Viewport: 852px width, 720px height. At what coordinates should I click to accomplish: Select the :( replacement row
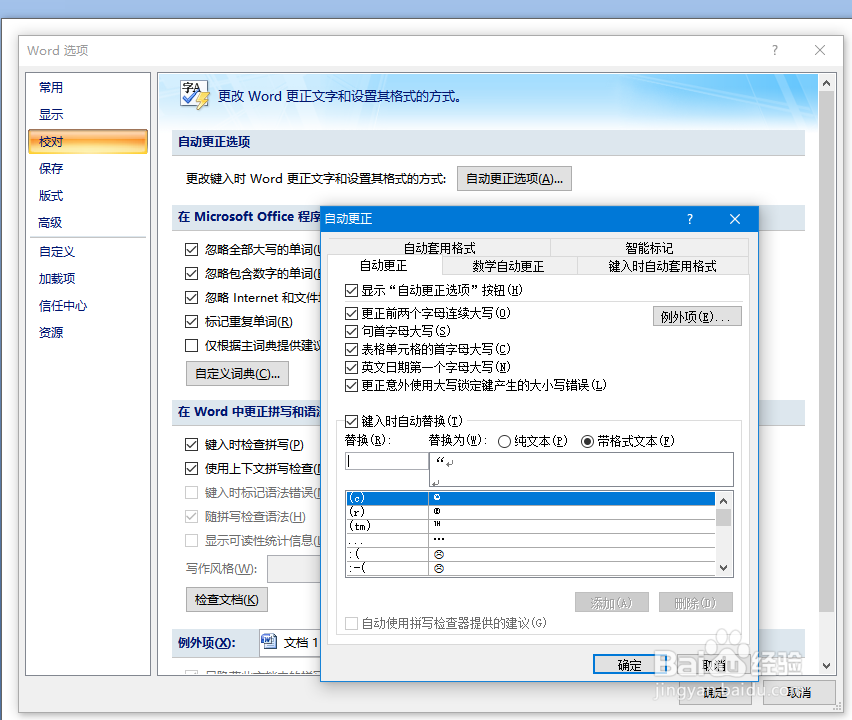530,554
